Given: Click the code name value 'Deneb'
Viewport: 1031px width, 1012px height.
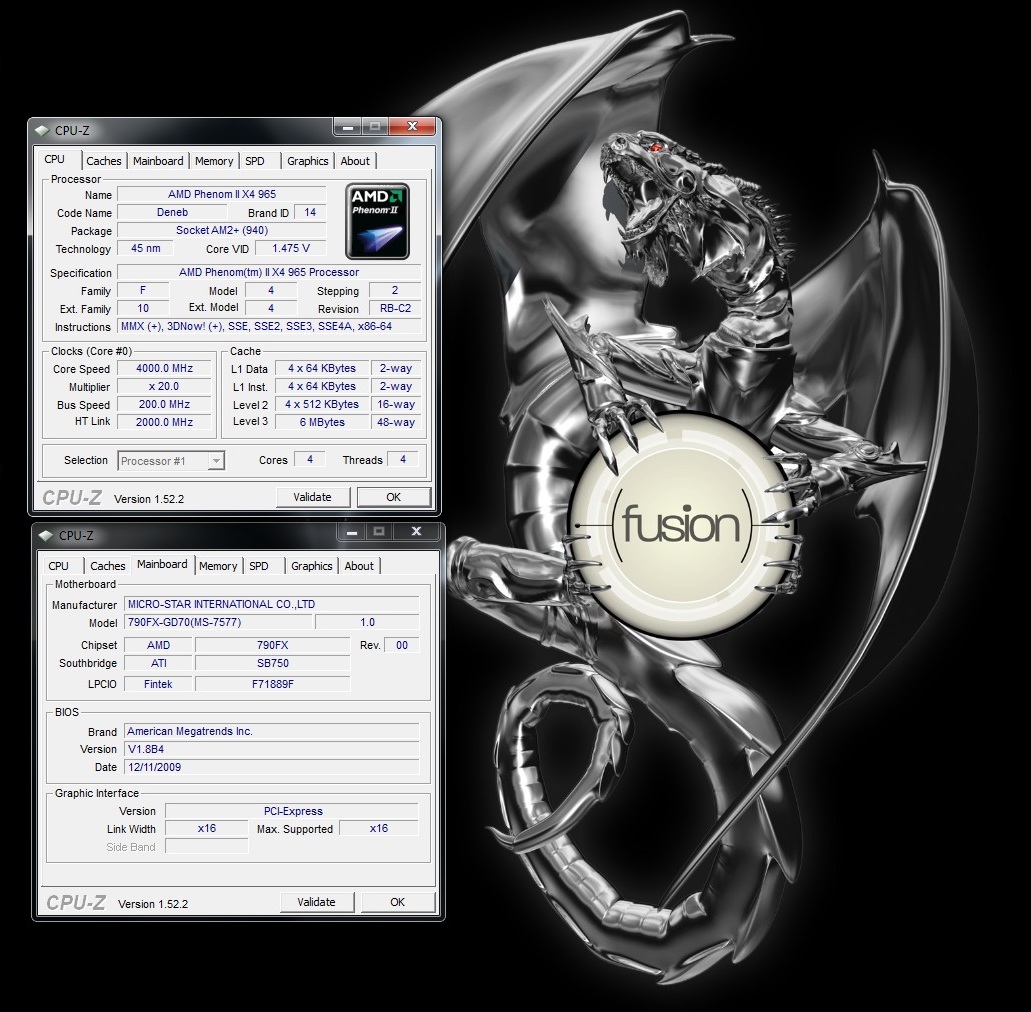Looking at the screenshot, I should (x=172, y=212).
